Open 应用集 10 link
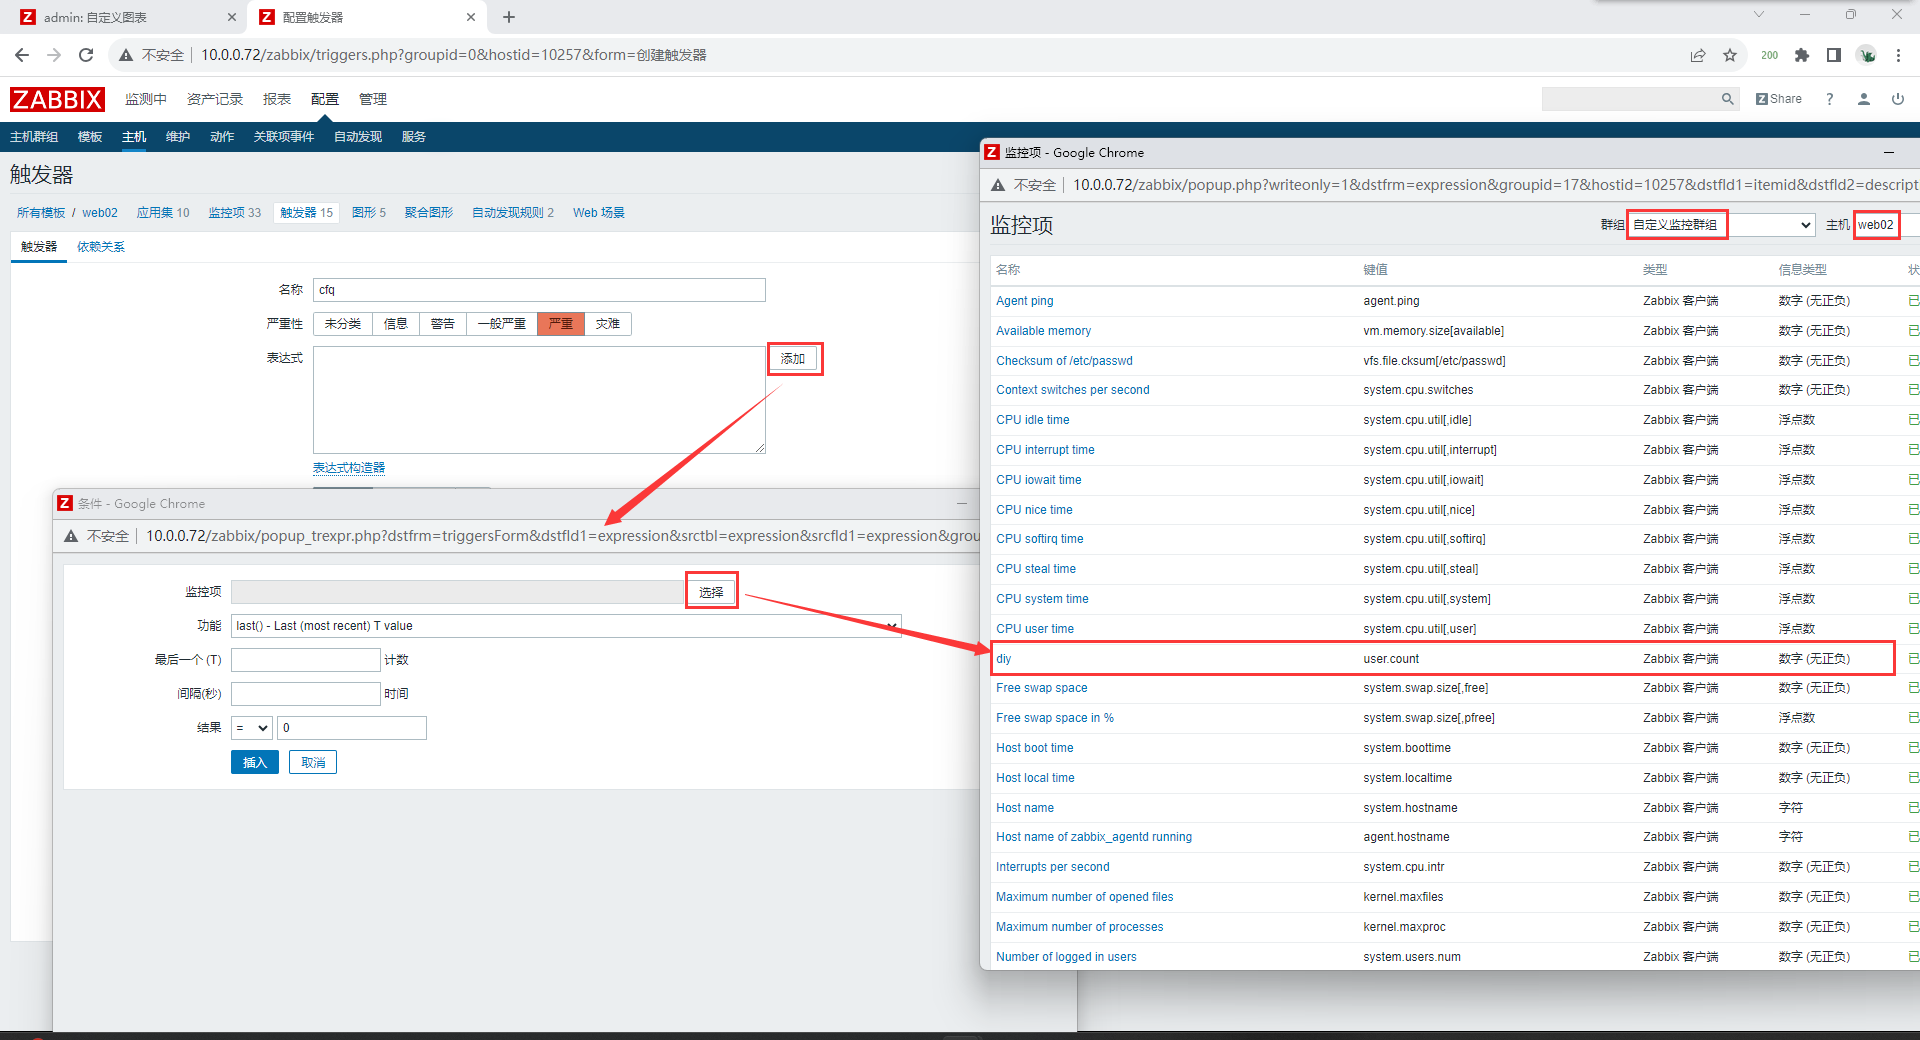This screenshot has height=1040, width=1920. tap(163, 213)
